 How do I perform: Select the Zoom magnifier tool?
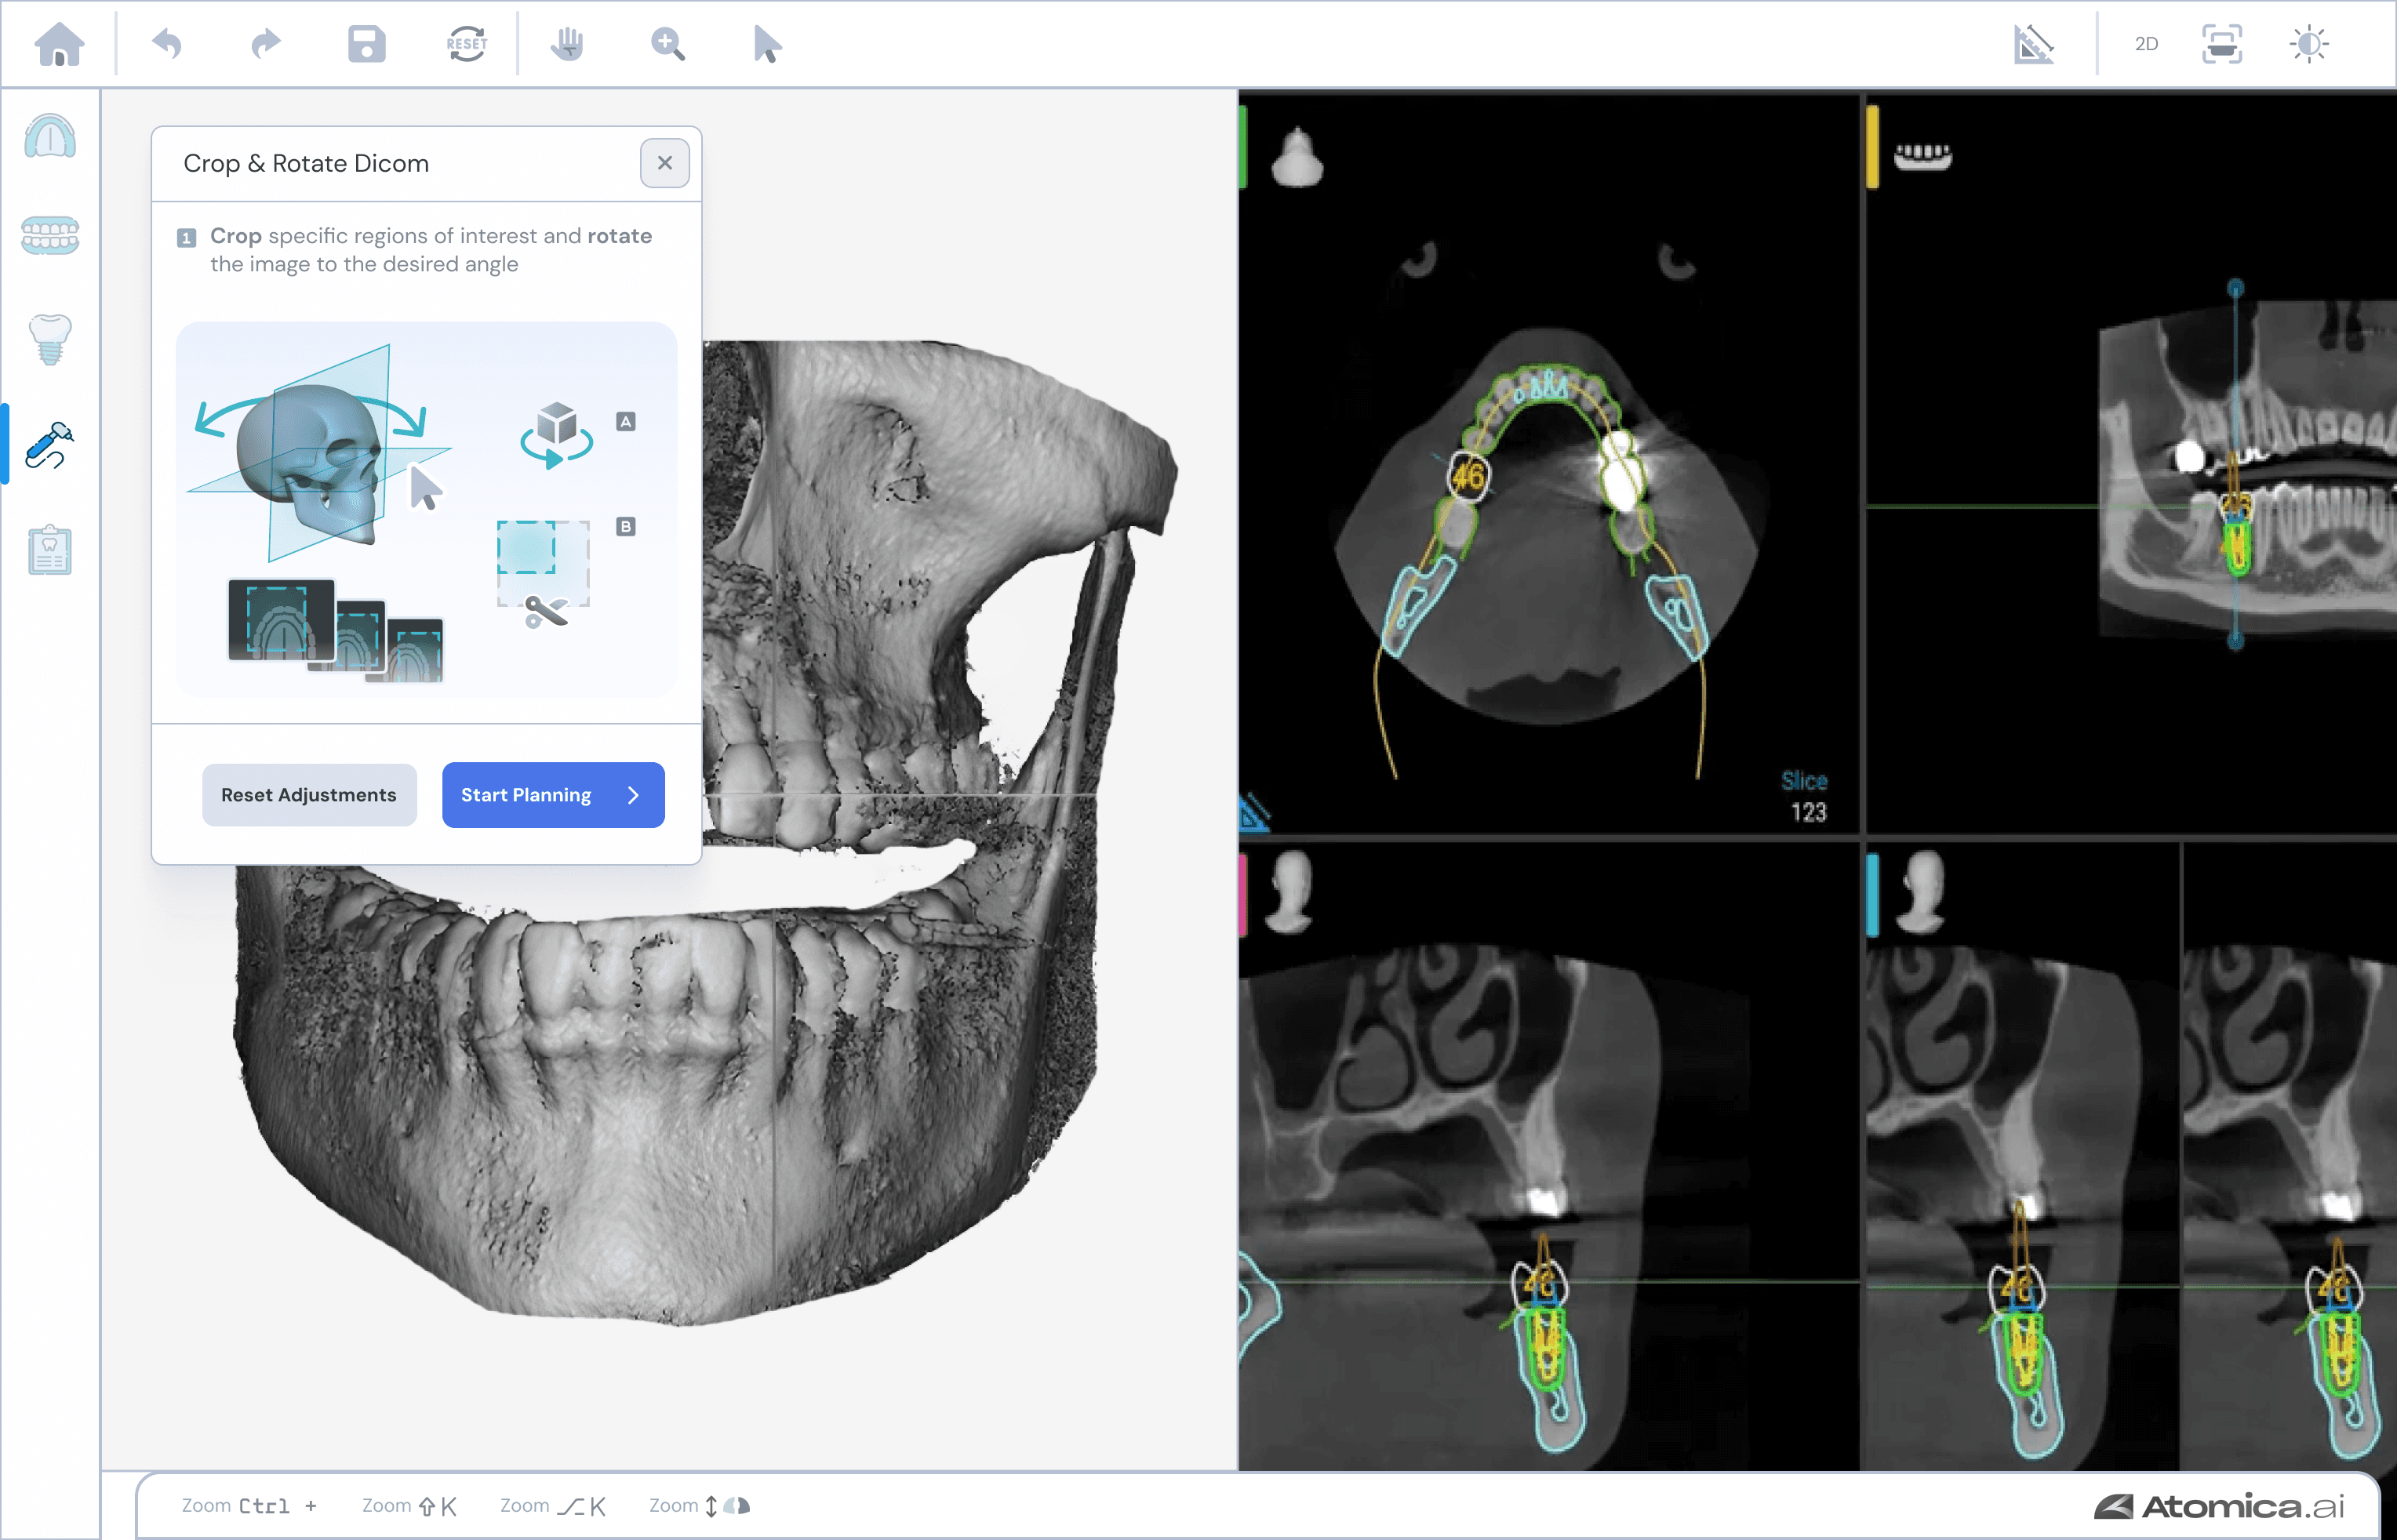tap(667, 44)
